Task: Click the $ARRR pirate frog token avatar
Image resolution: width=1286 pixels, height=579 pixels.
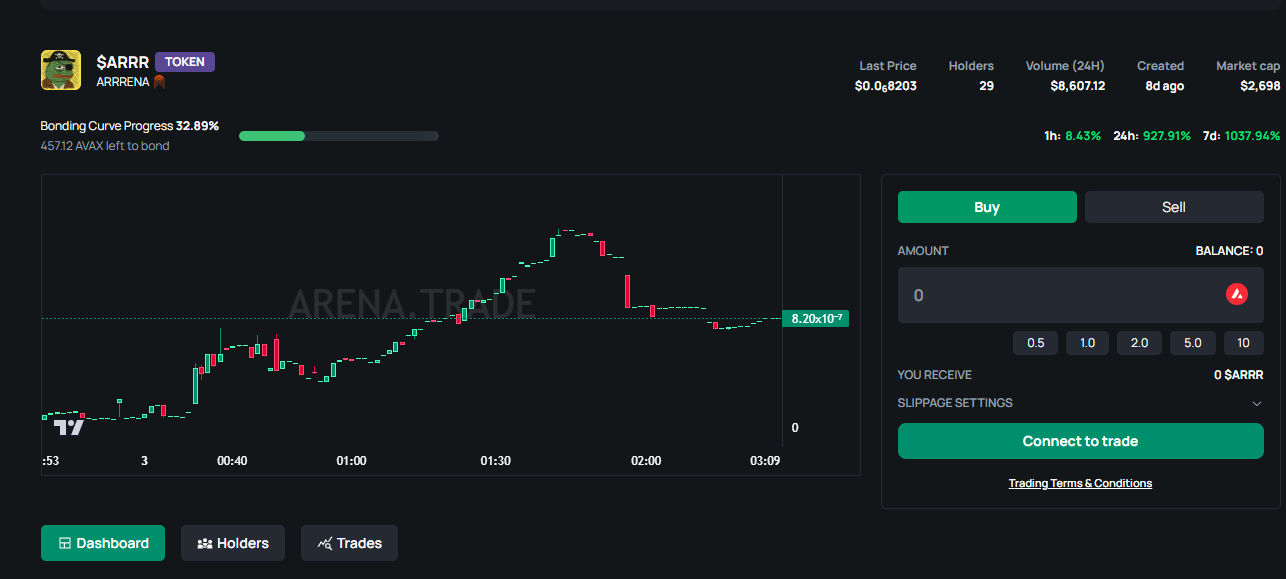Action: click(61, 70)
